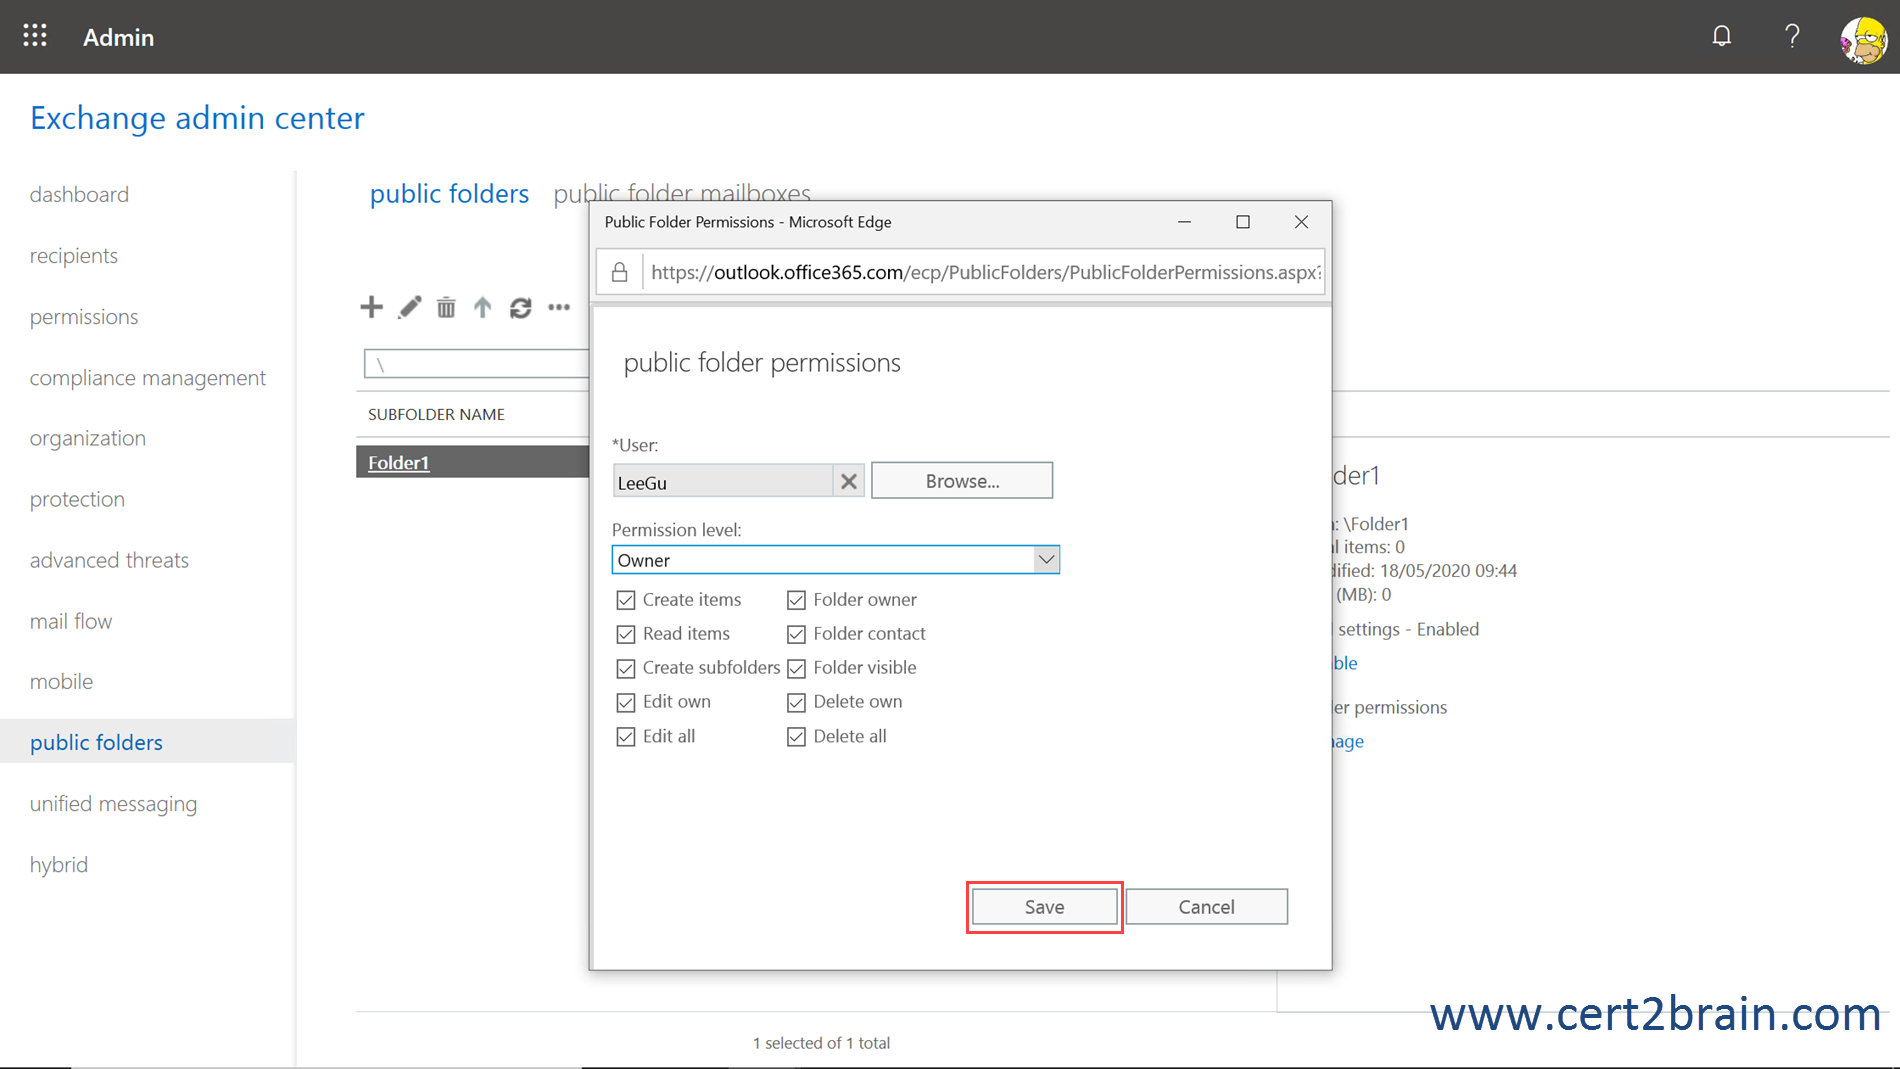The width and height of the screenshot is (1900, 1069).
Task: Click the 'public folder permissions' dialog heading
Action: click(762, 362)
